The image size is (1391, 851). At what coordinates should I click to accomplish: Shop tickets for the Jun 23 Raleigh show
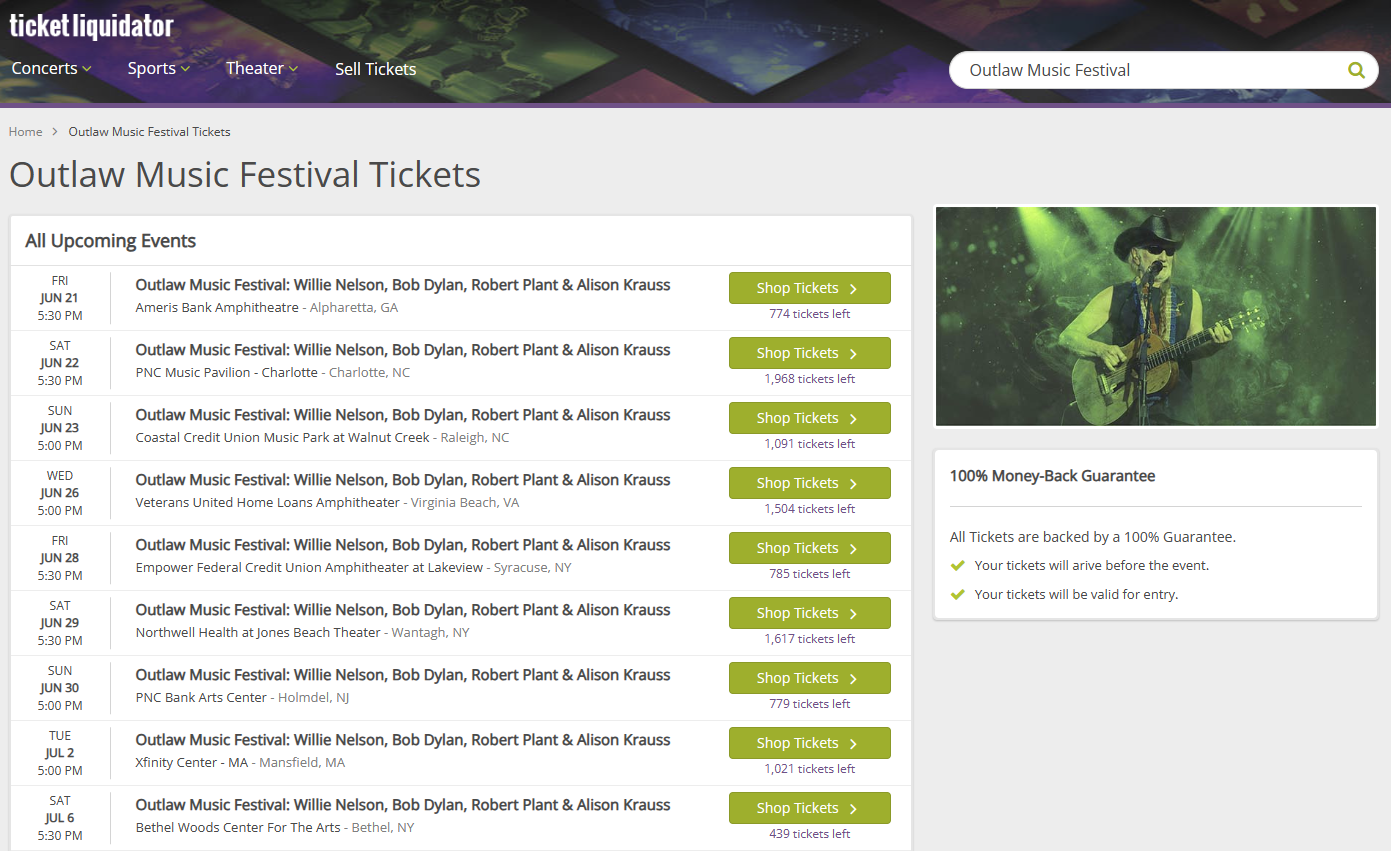click(x=809, y=418)
